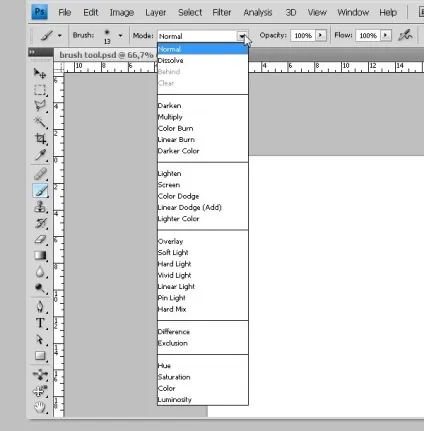Select the Type tool
Image resolution: width=424 pixels, height=431 pixels.
(x=40, y=323)
